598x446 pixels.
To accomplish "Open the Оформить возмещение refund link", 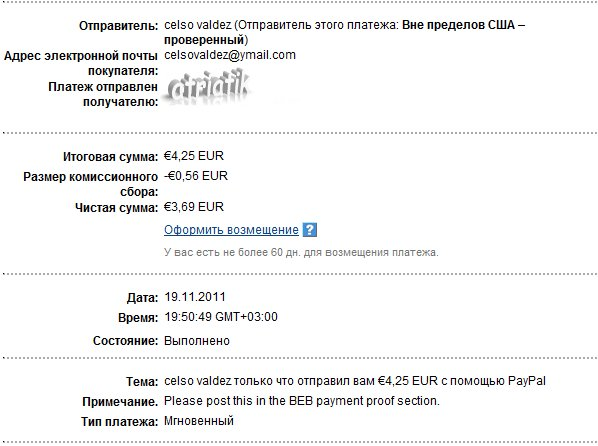I will pos(231,230).
